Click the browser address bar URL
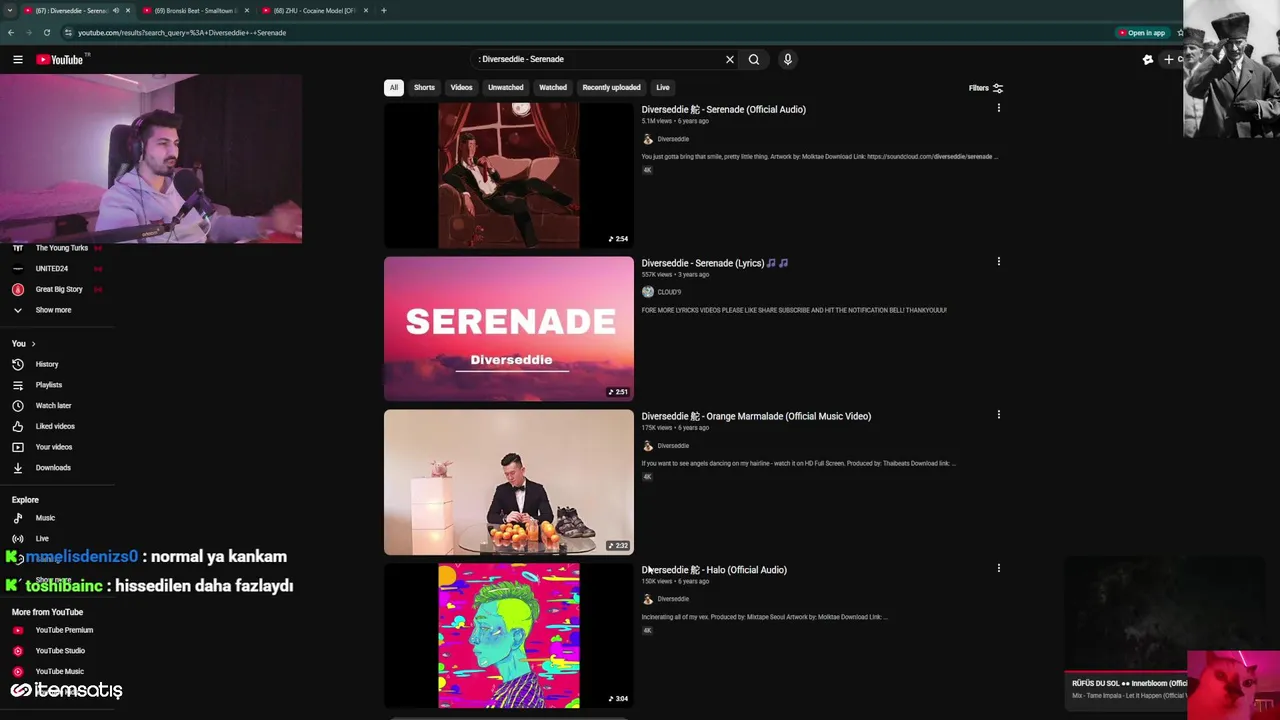This screenshot has height=720, width=1280. coord(182,33)
